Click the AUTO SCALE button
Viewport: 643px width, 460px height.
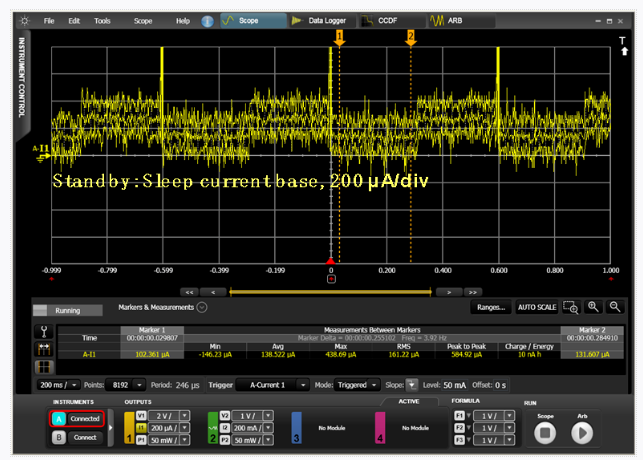coord(537,307)
